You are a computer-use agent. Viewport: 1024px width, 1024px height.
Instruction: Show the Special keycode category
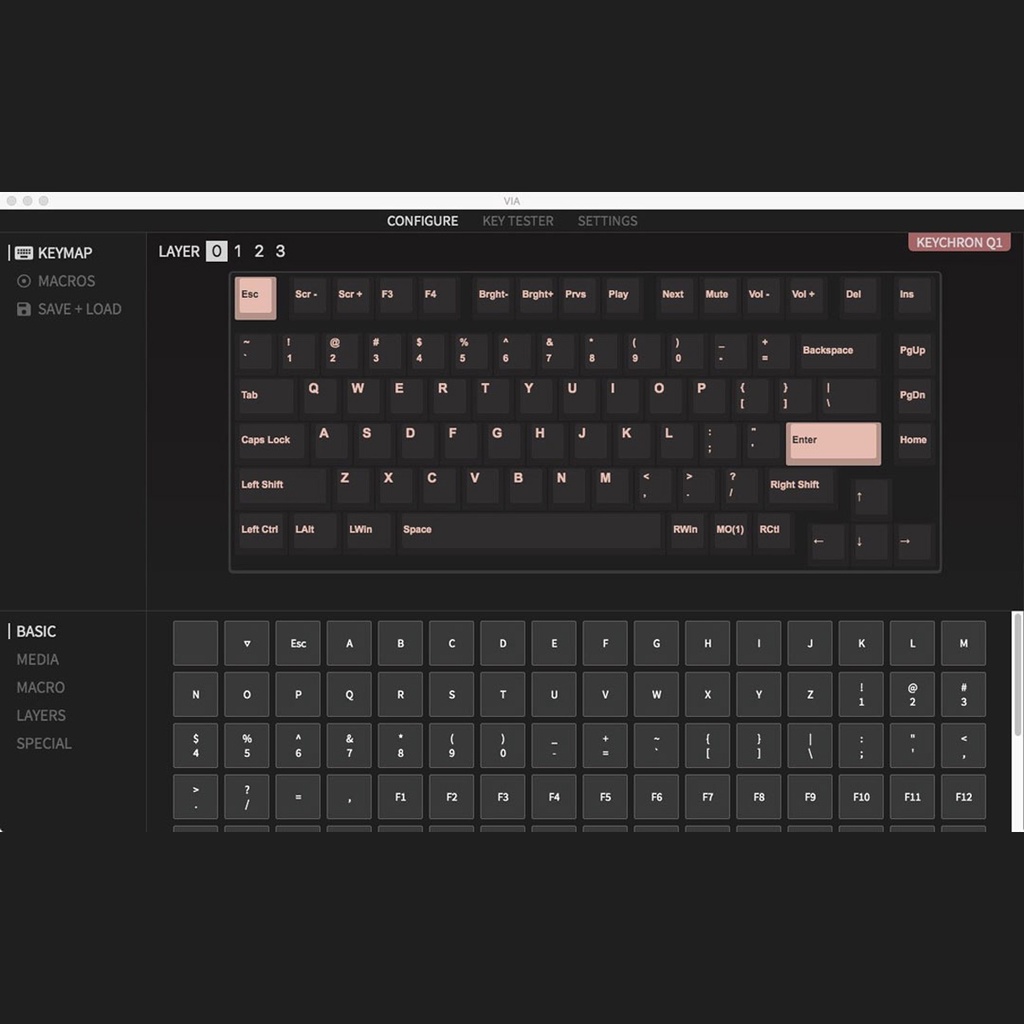[x=44, y=743]
